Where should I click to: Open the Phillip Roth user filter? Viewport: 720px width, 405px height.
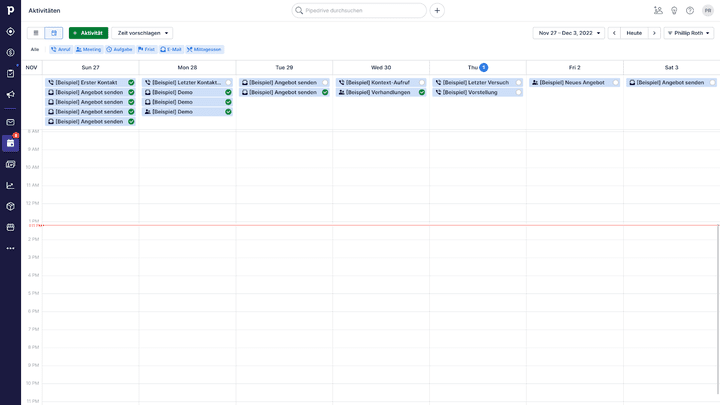pyautogui.click(x=689, y=33)
